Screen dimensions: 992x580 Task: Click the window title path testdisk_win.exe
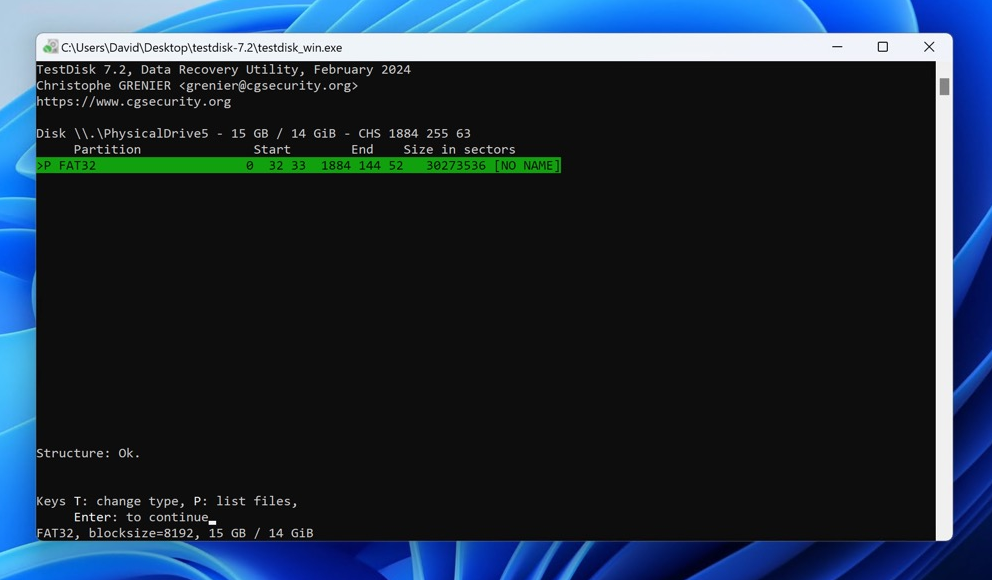point(201,48)
